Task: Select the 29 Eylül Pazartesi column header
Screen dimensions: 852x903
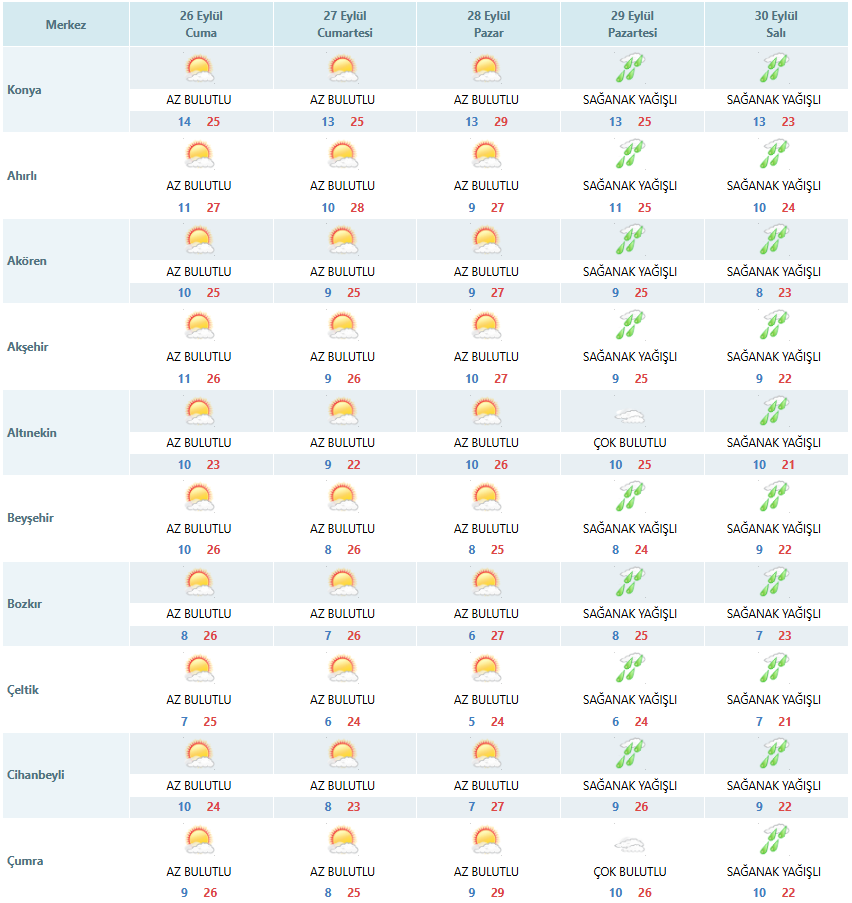Action: 633,24
